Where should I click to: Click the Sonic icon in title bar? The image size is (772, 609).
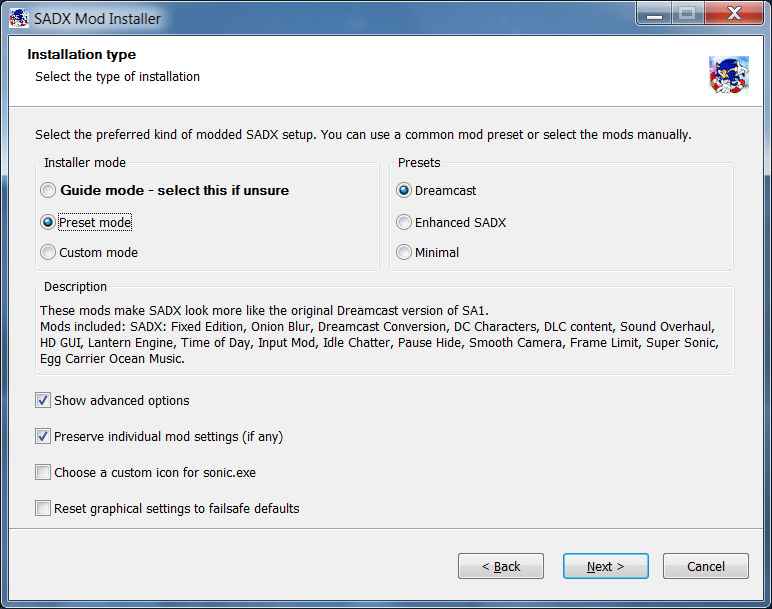tap(19, 18)
